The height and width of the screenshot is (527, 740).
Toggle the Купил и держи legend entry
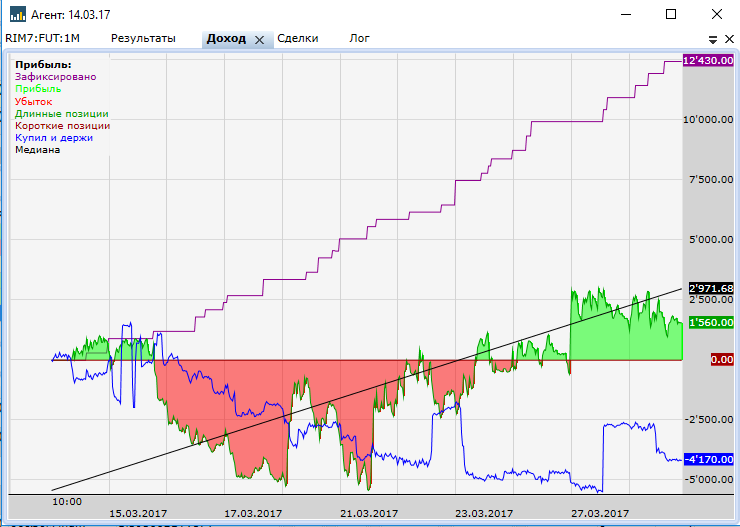coord(54,138)
